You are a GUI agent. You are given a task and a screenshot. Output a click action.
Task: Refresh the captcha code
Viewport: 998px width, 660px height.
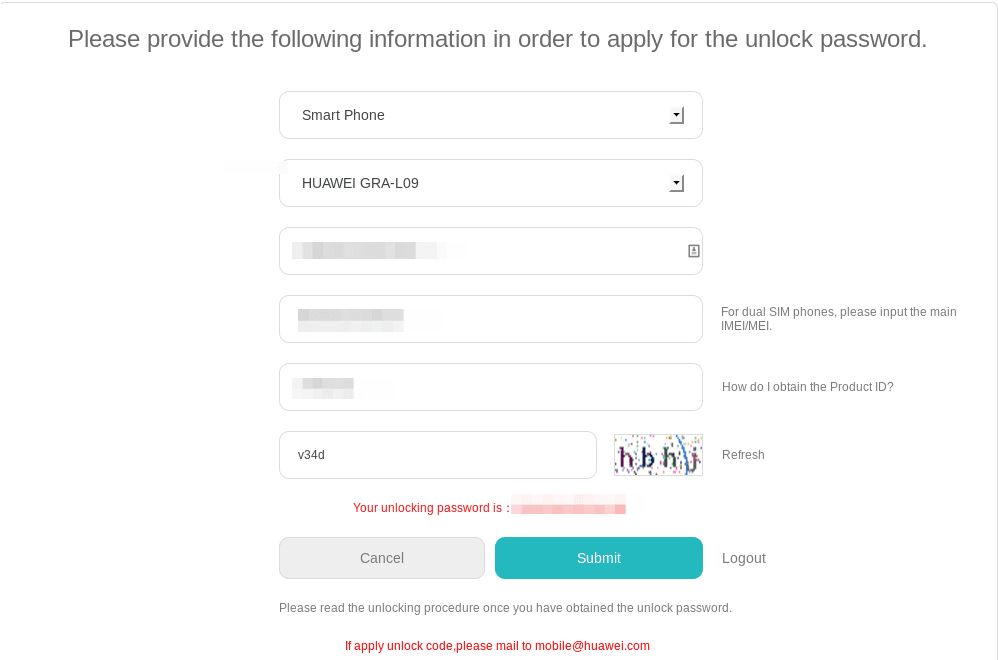[x=743, y=455]
